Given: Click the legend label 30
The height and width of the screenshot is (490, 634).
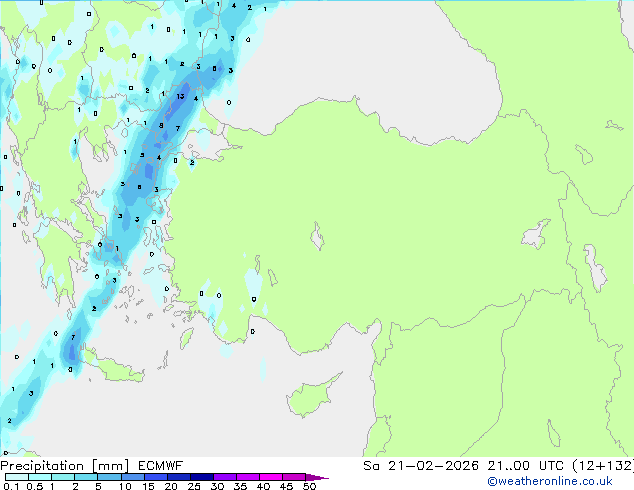Looking at the screenshot, I should [x=217, y=486].
